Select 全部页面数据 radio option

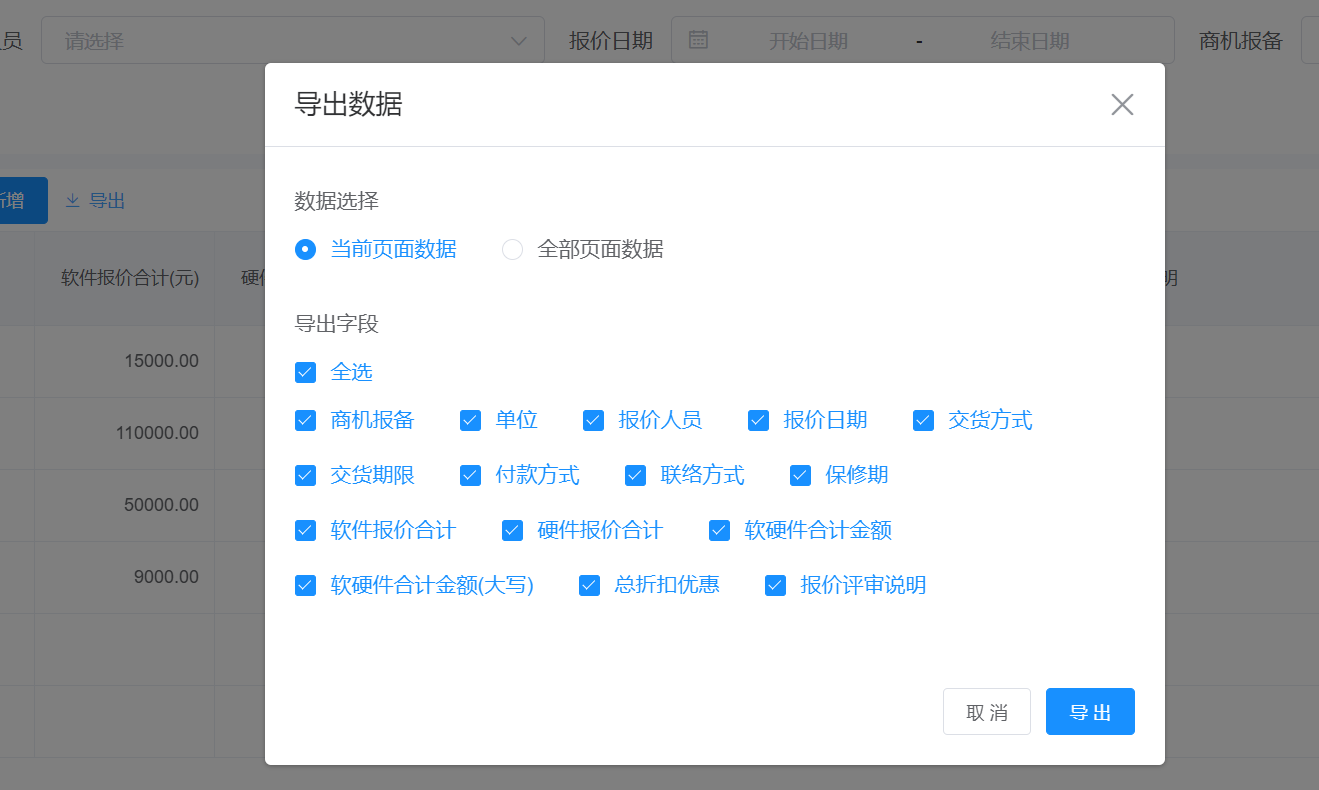click(513, 250)
